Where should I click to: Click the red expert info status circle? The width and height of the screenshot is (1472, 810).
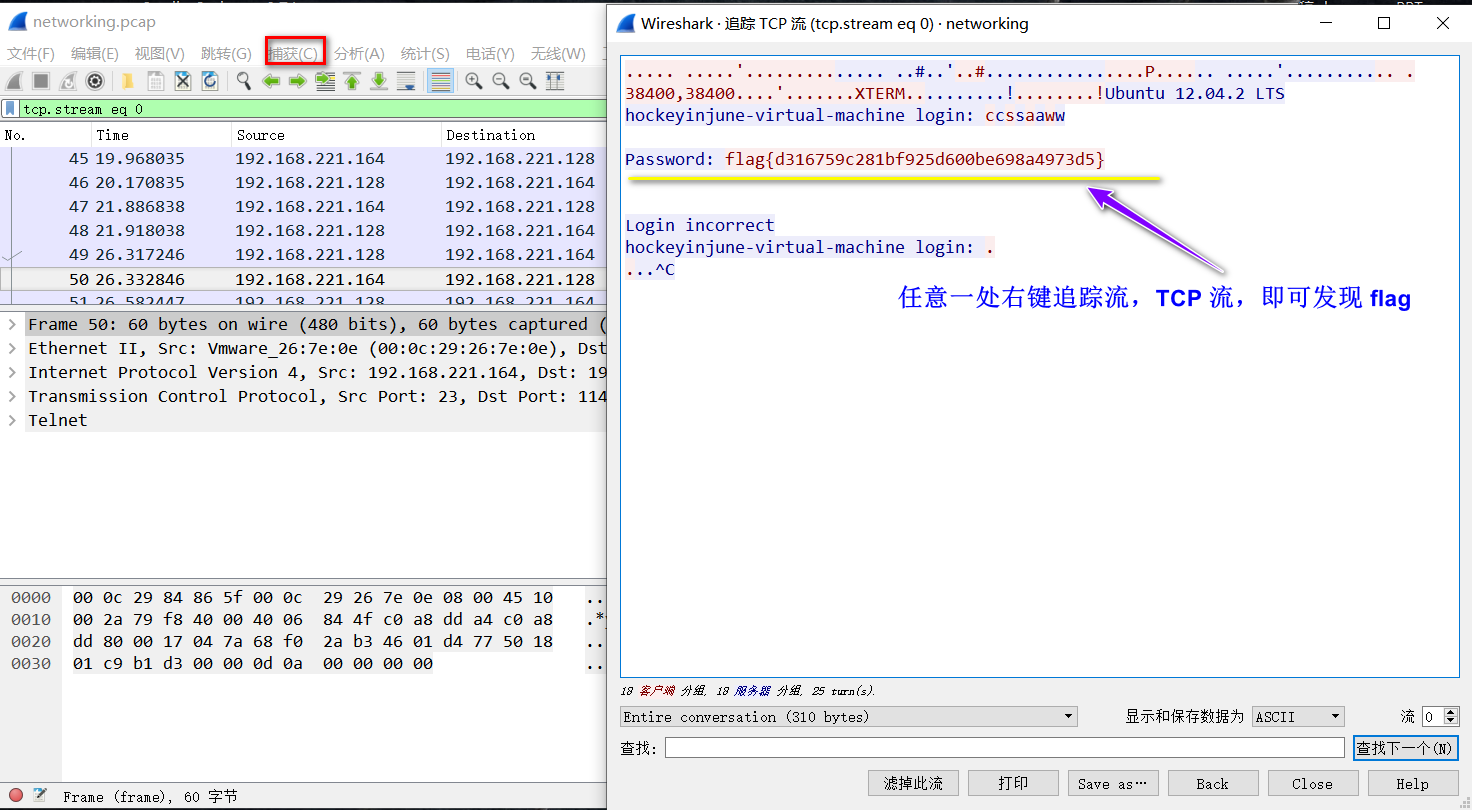(16, 796)
